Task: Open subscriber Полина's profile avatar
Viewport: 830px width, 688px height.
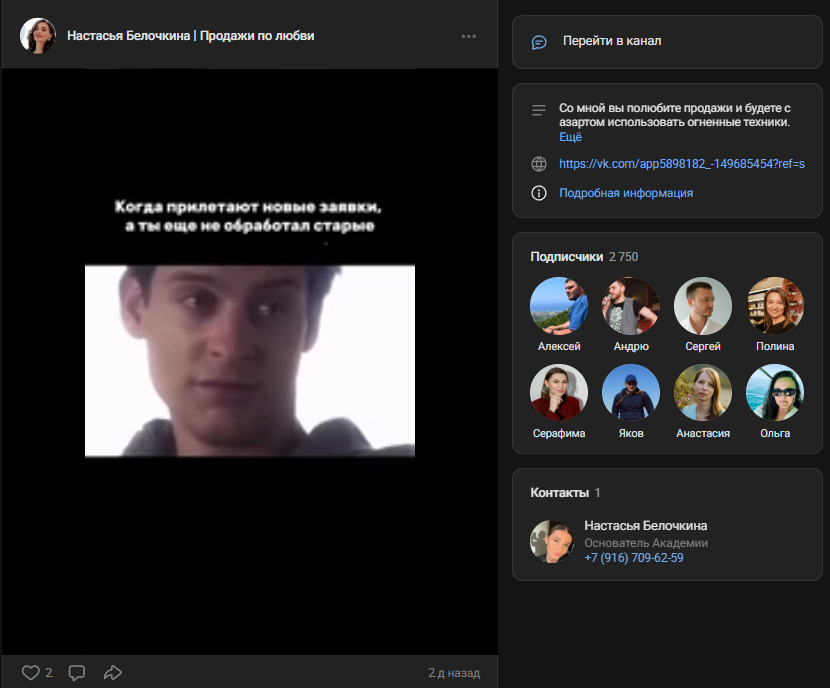Action: point(775,306)
